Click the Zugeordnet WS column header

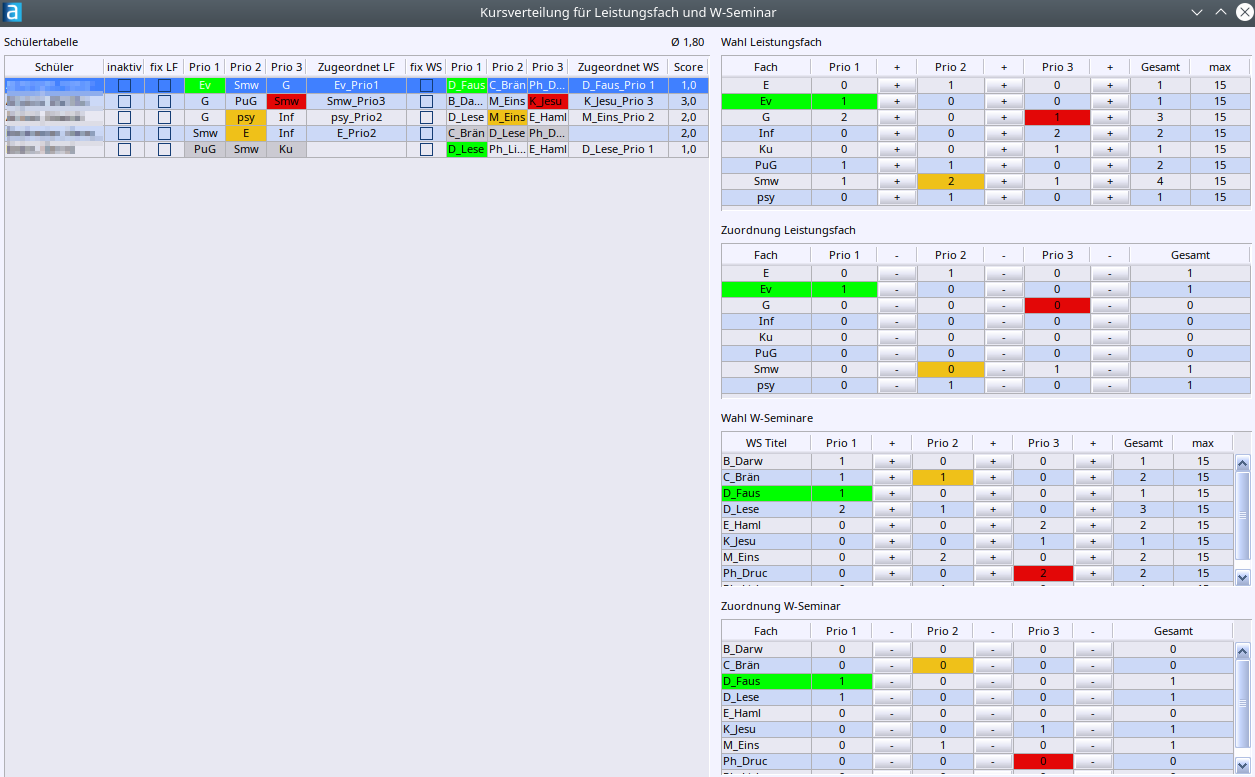click(618, 67)
